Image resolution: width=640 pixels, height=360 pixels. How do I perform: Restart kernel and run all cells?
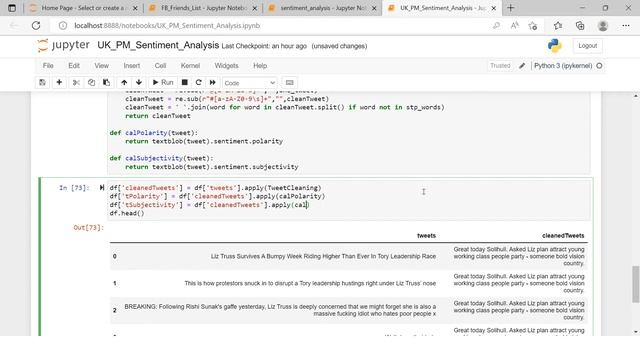click(213, 82)
